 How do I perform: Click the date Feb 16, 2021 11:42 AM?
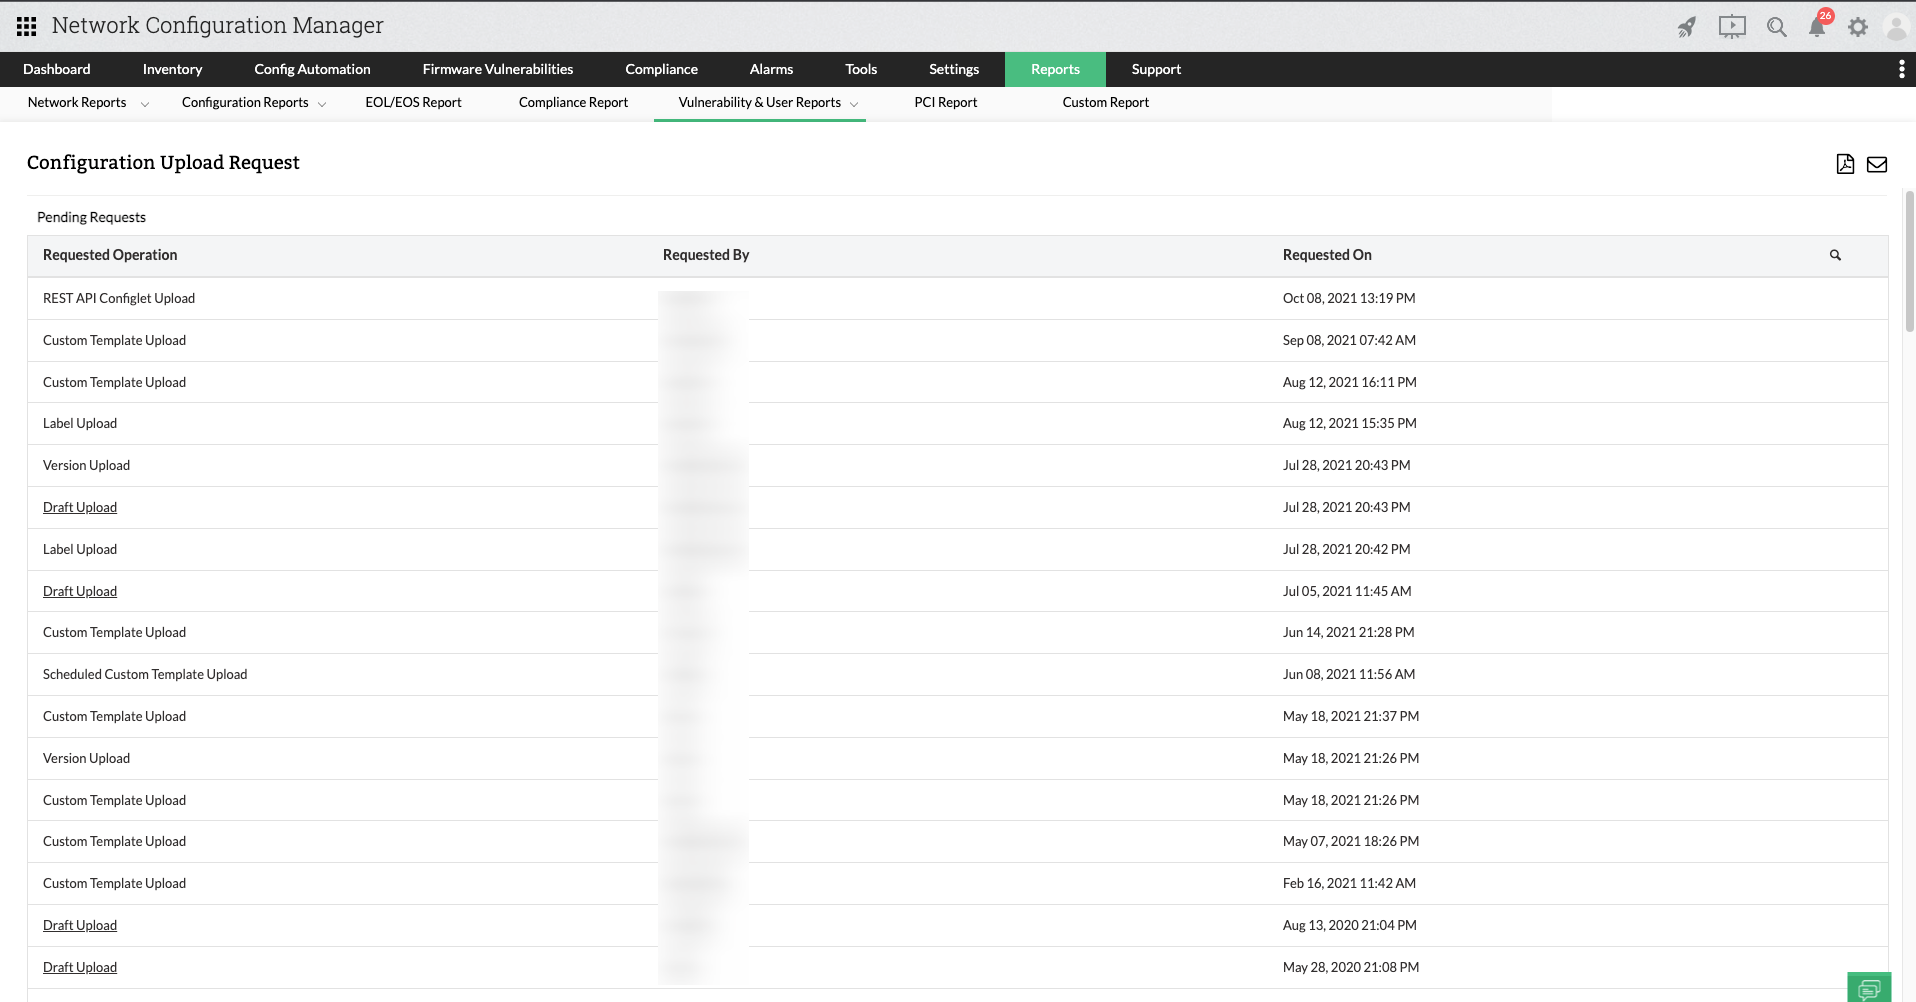tap(1349, 883)
